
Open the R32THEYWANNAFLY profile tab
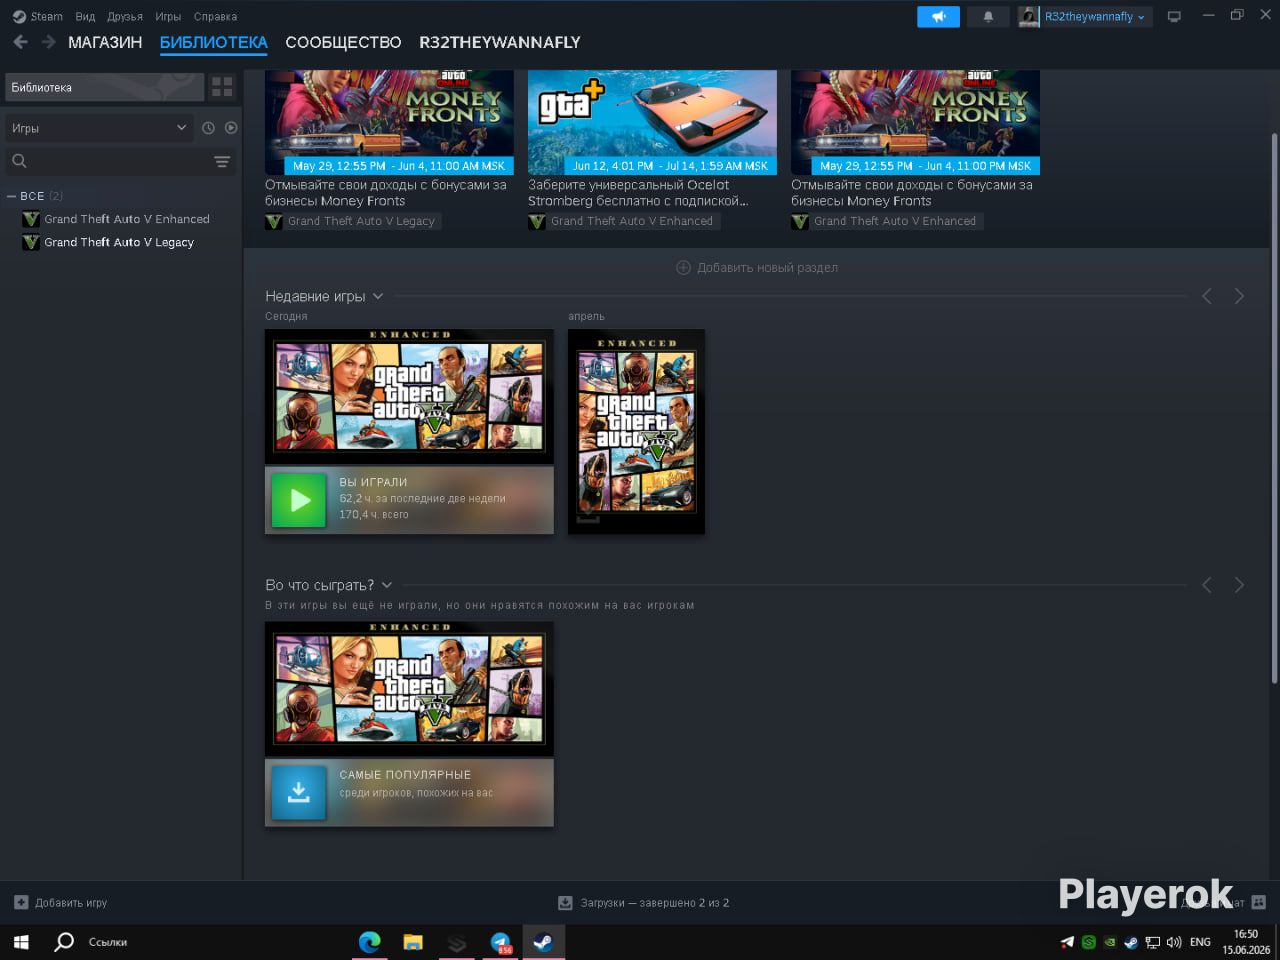[500, 42]
